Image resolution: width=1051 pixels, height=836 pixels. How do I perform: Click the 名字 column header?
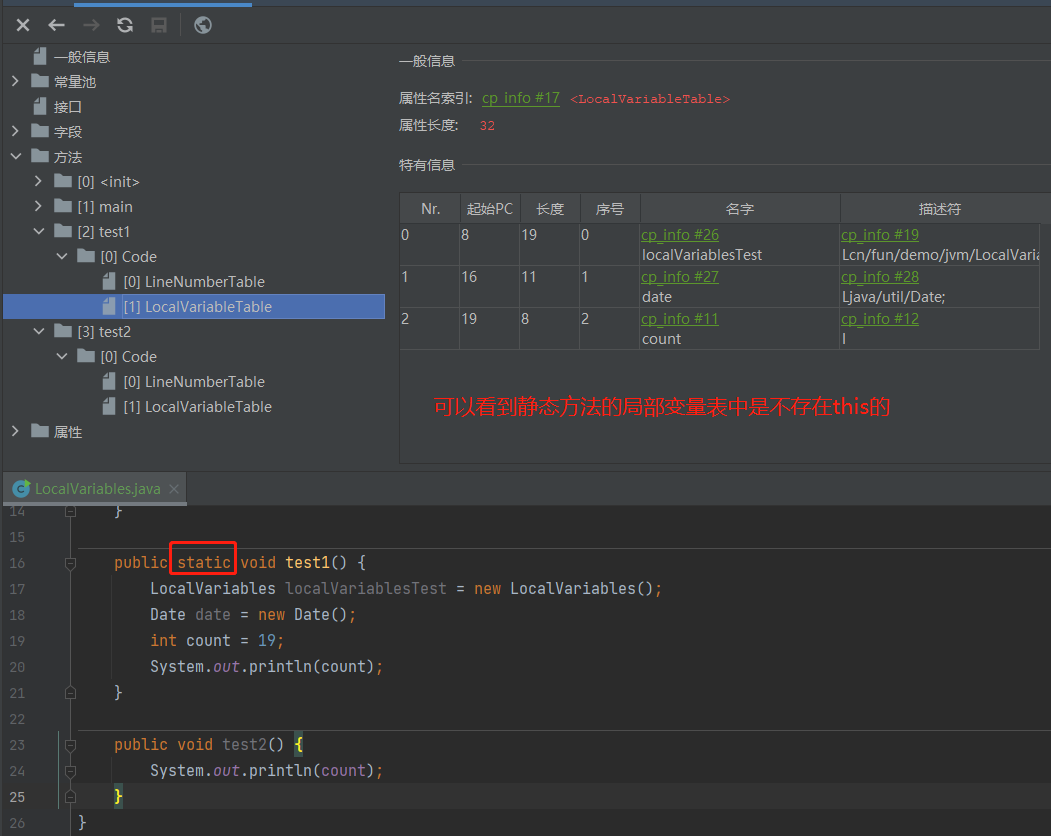tap(740, 209)
